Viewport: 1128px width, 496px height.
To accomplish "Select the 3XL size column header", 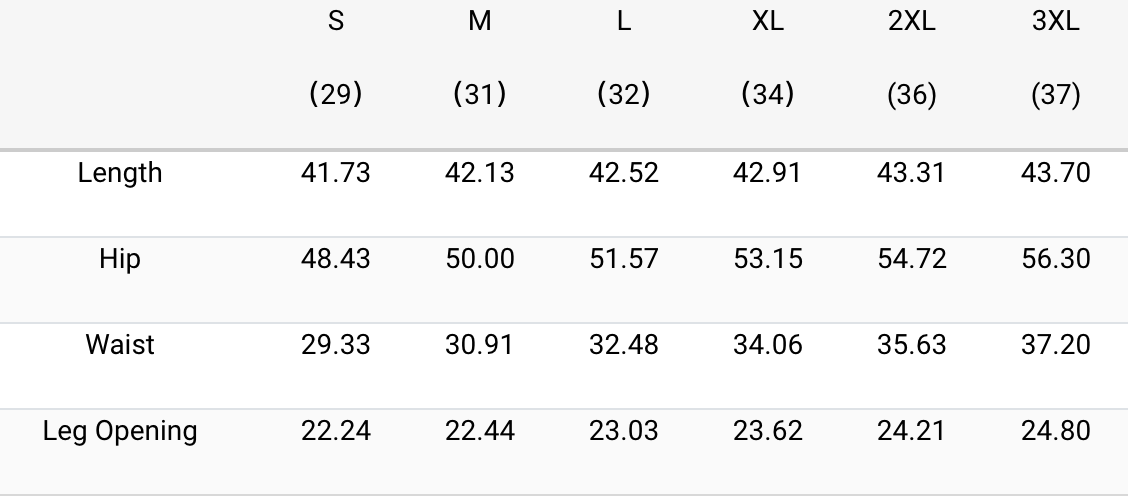I will [x=1056, y=22].
